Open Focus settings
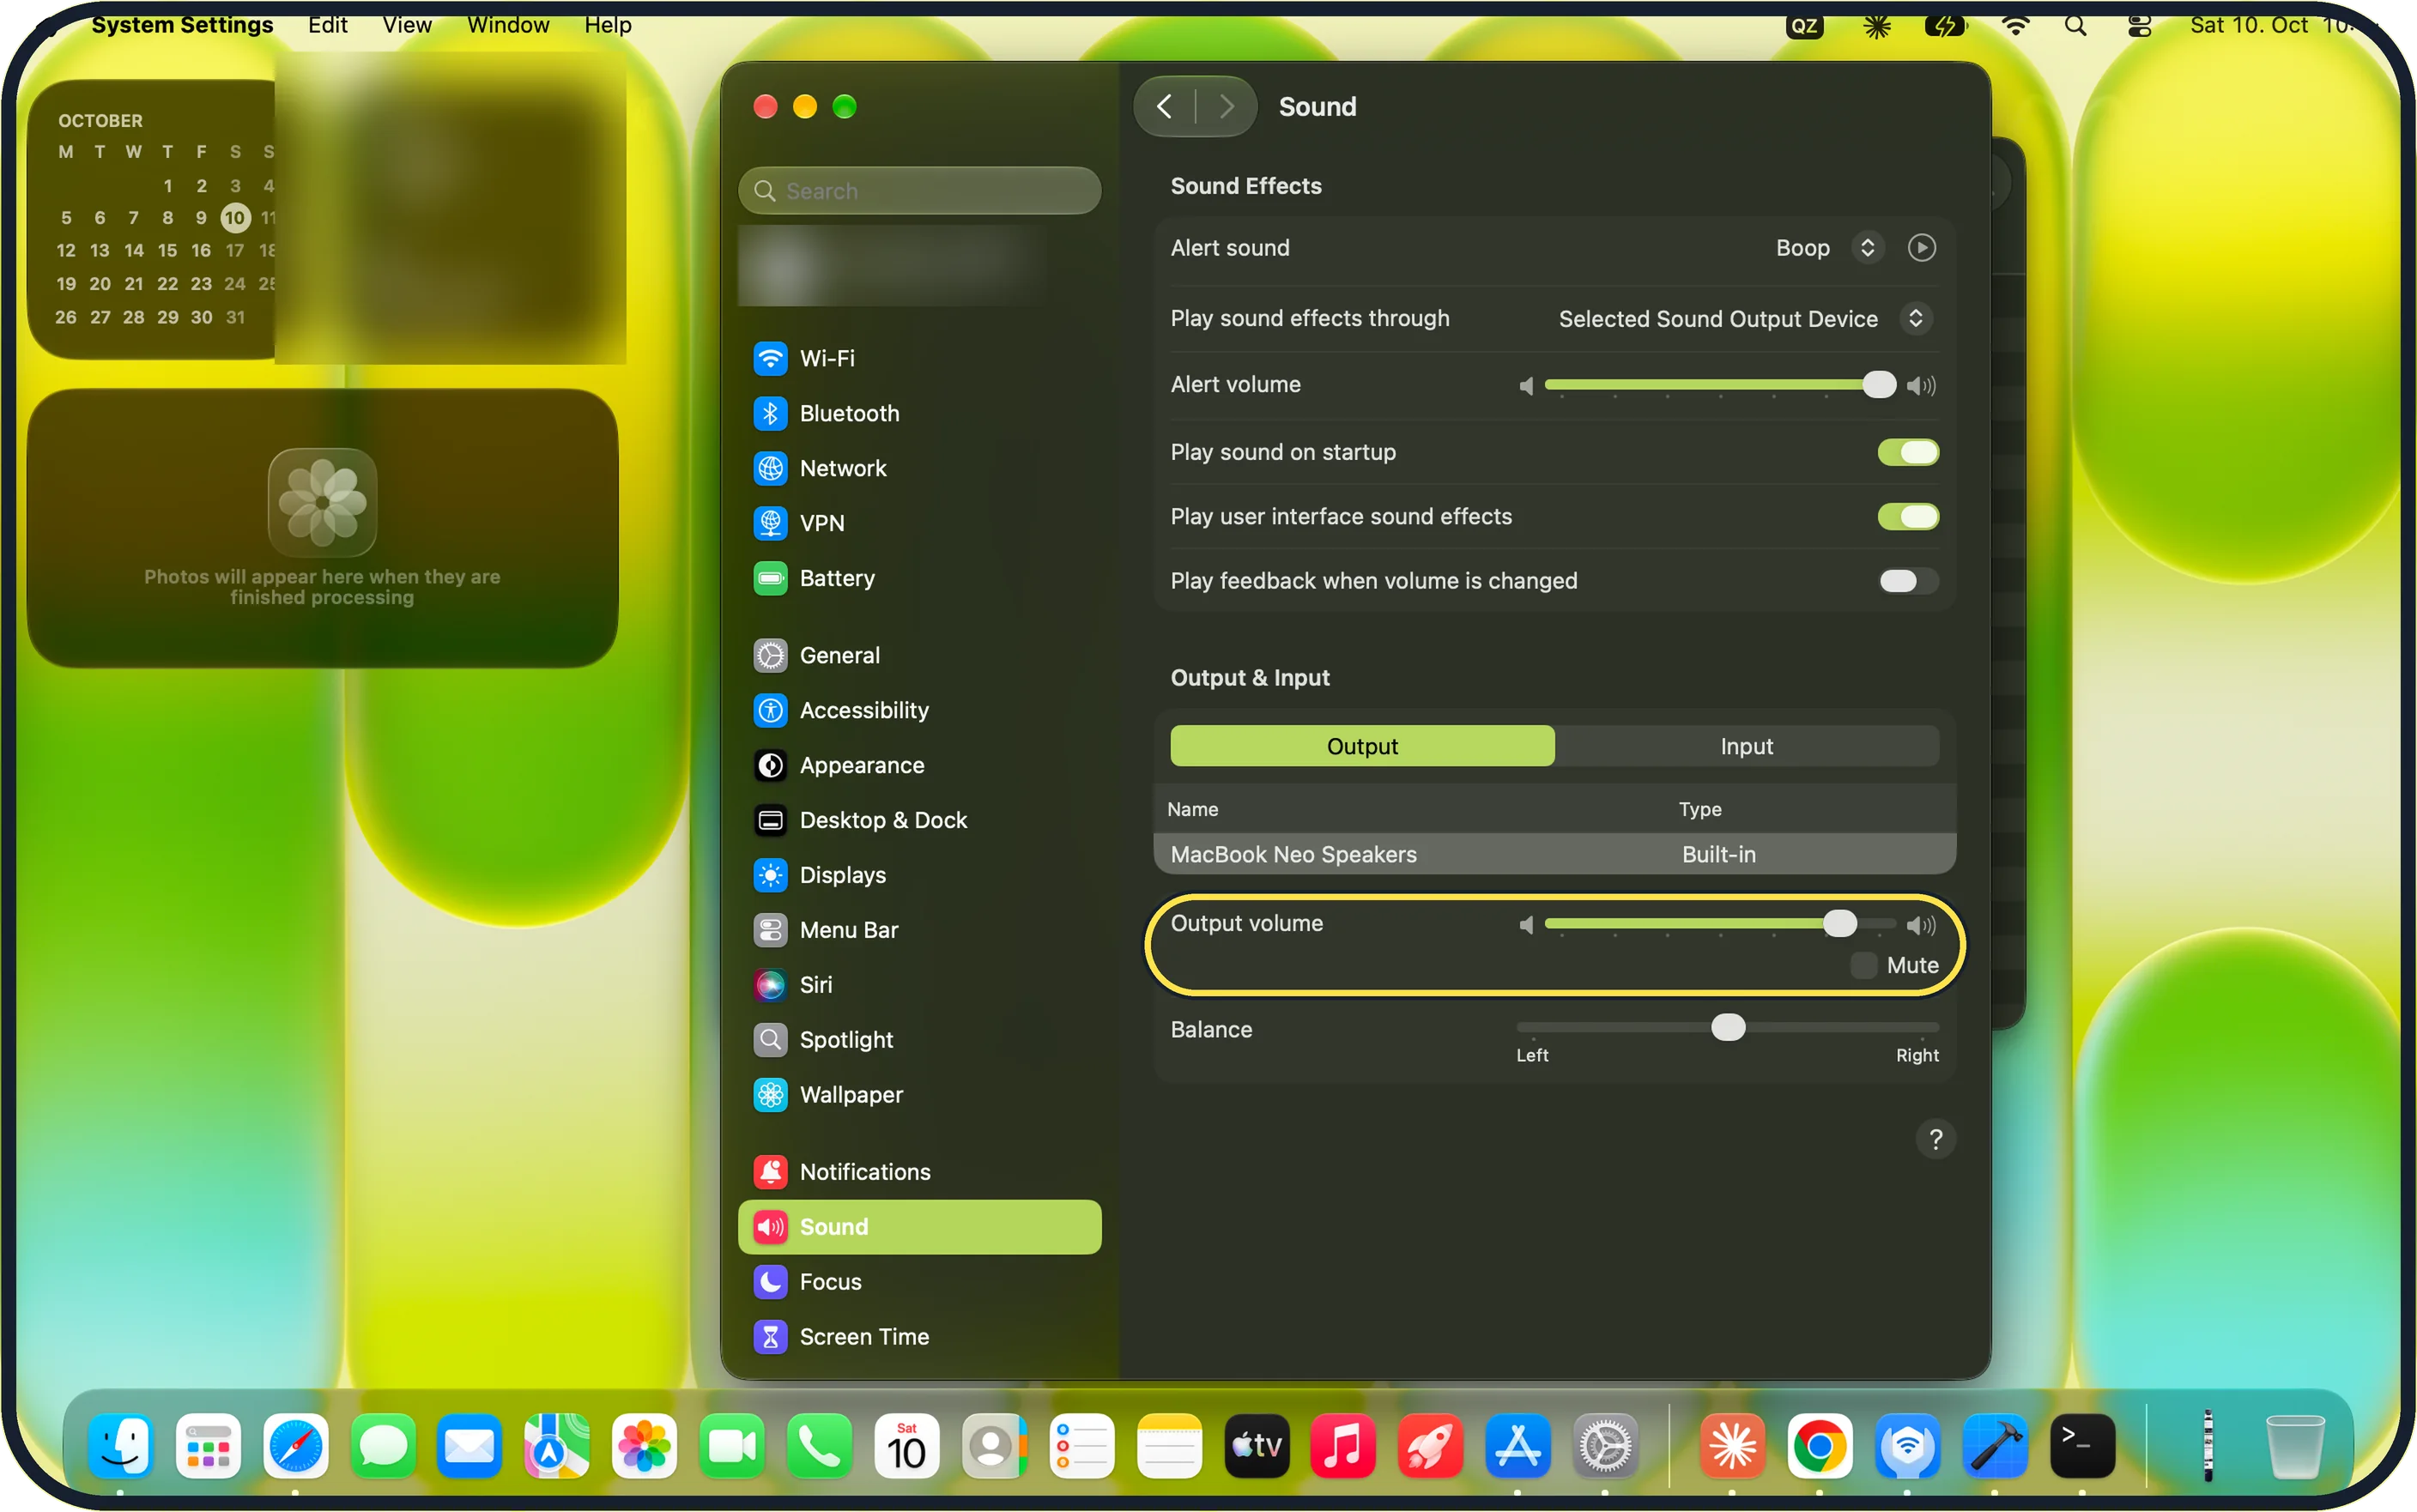The height and width of the screenshot is (1512, 2417). (919, 1282)
